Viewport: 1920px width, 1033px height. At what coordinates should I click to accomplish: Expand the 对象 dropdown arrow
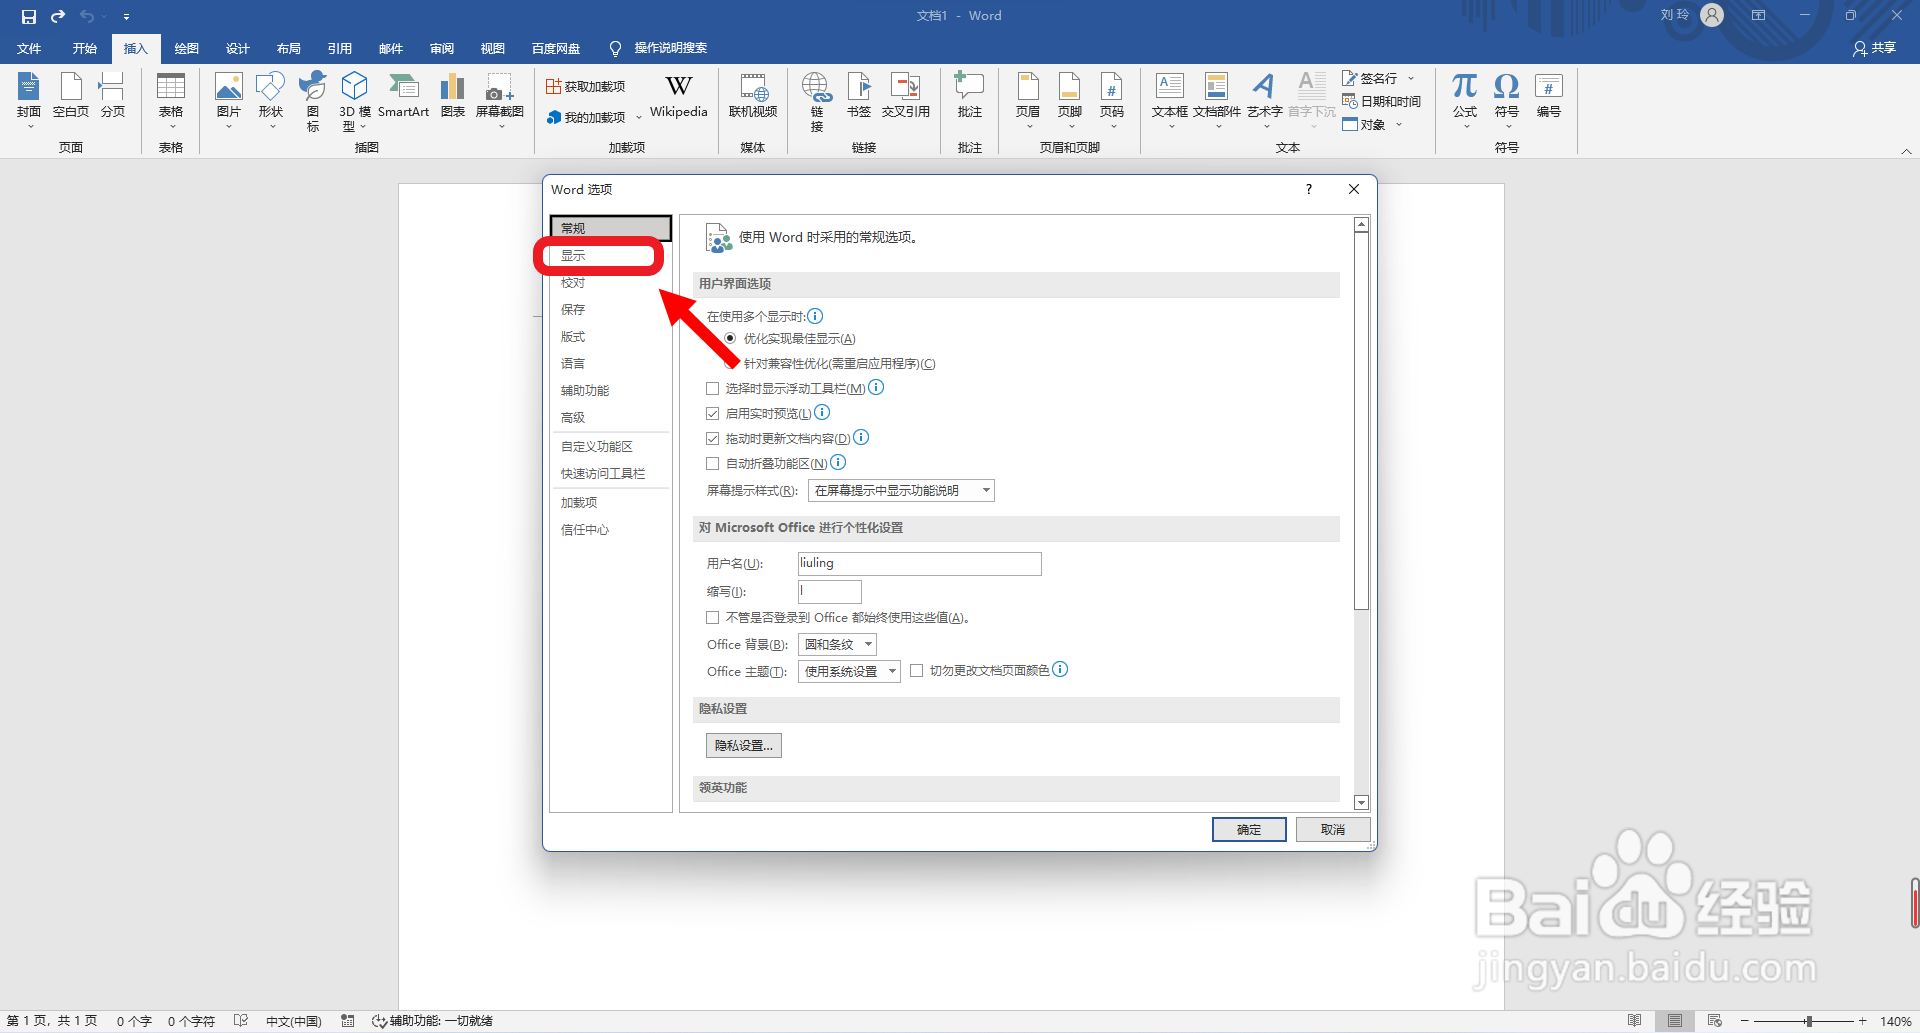pyautogui.click(x=1399, y=125)
